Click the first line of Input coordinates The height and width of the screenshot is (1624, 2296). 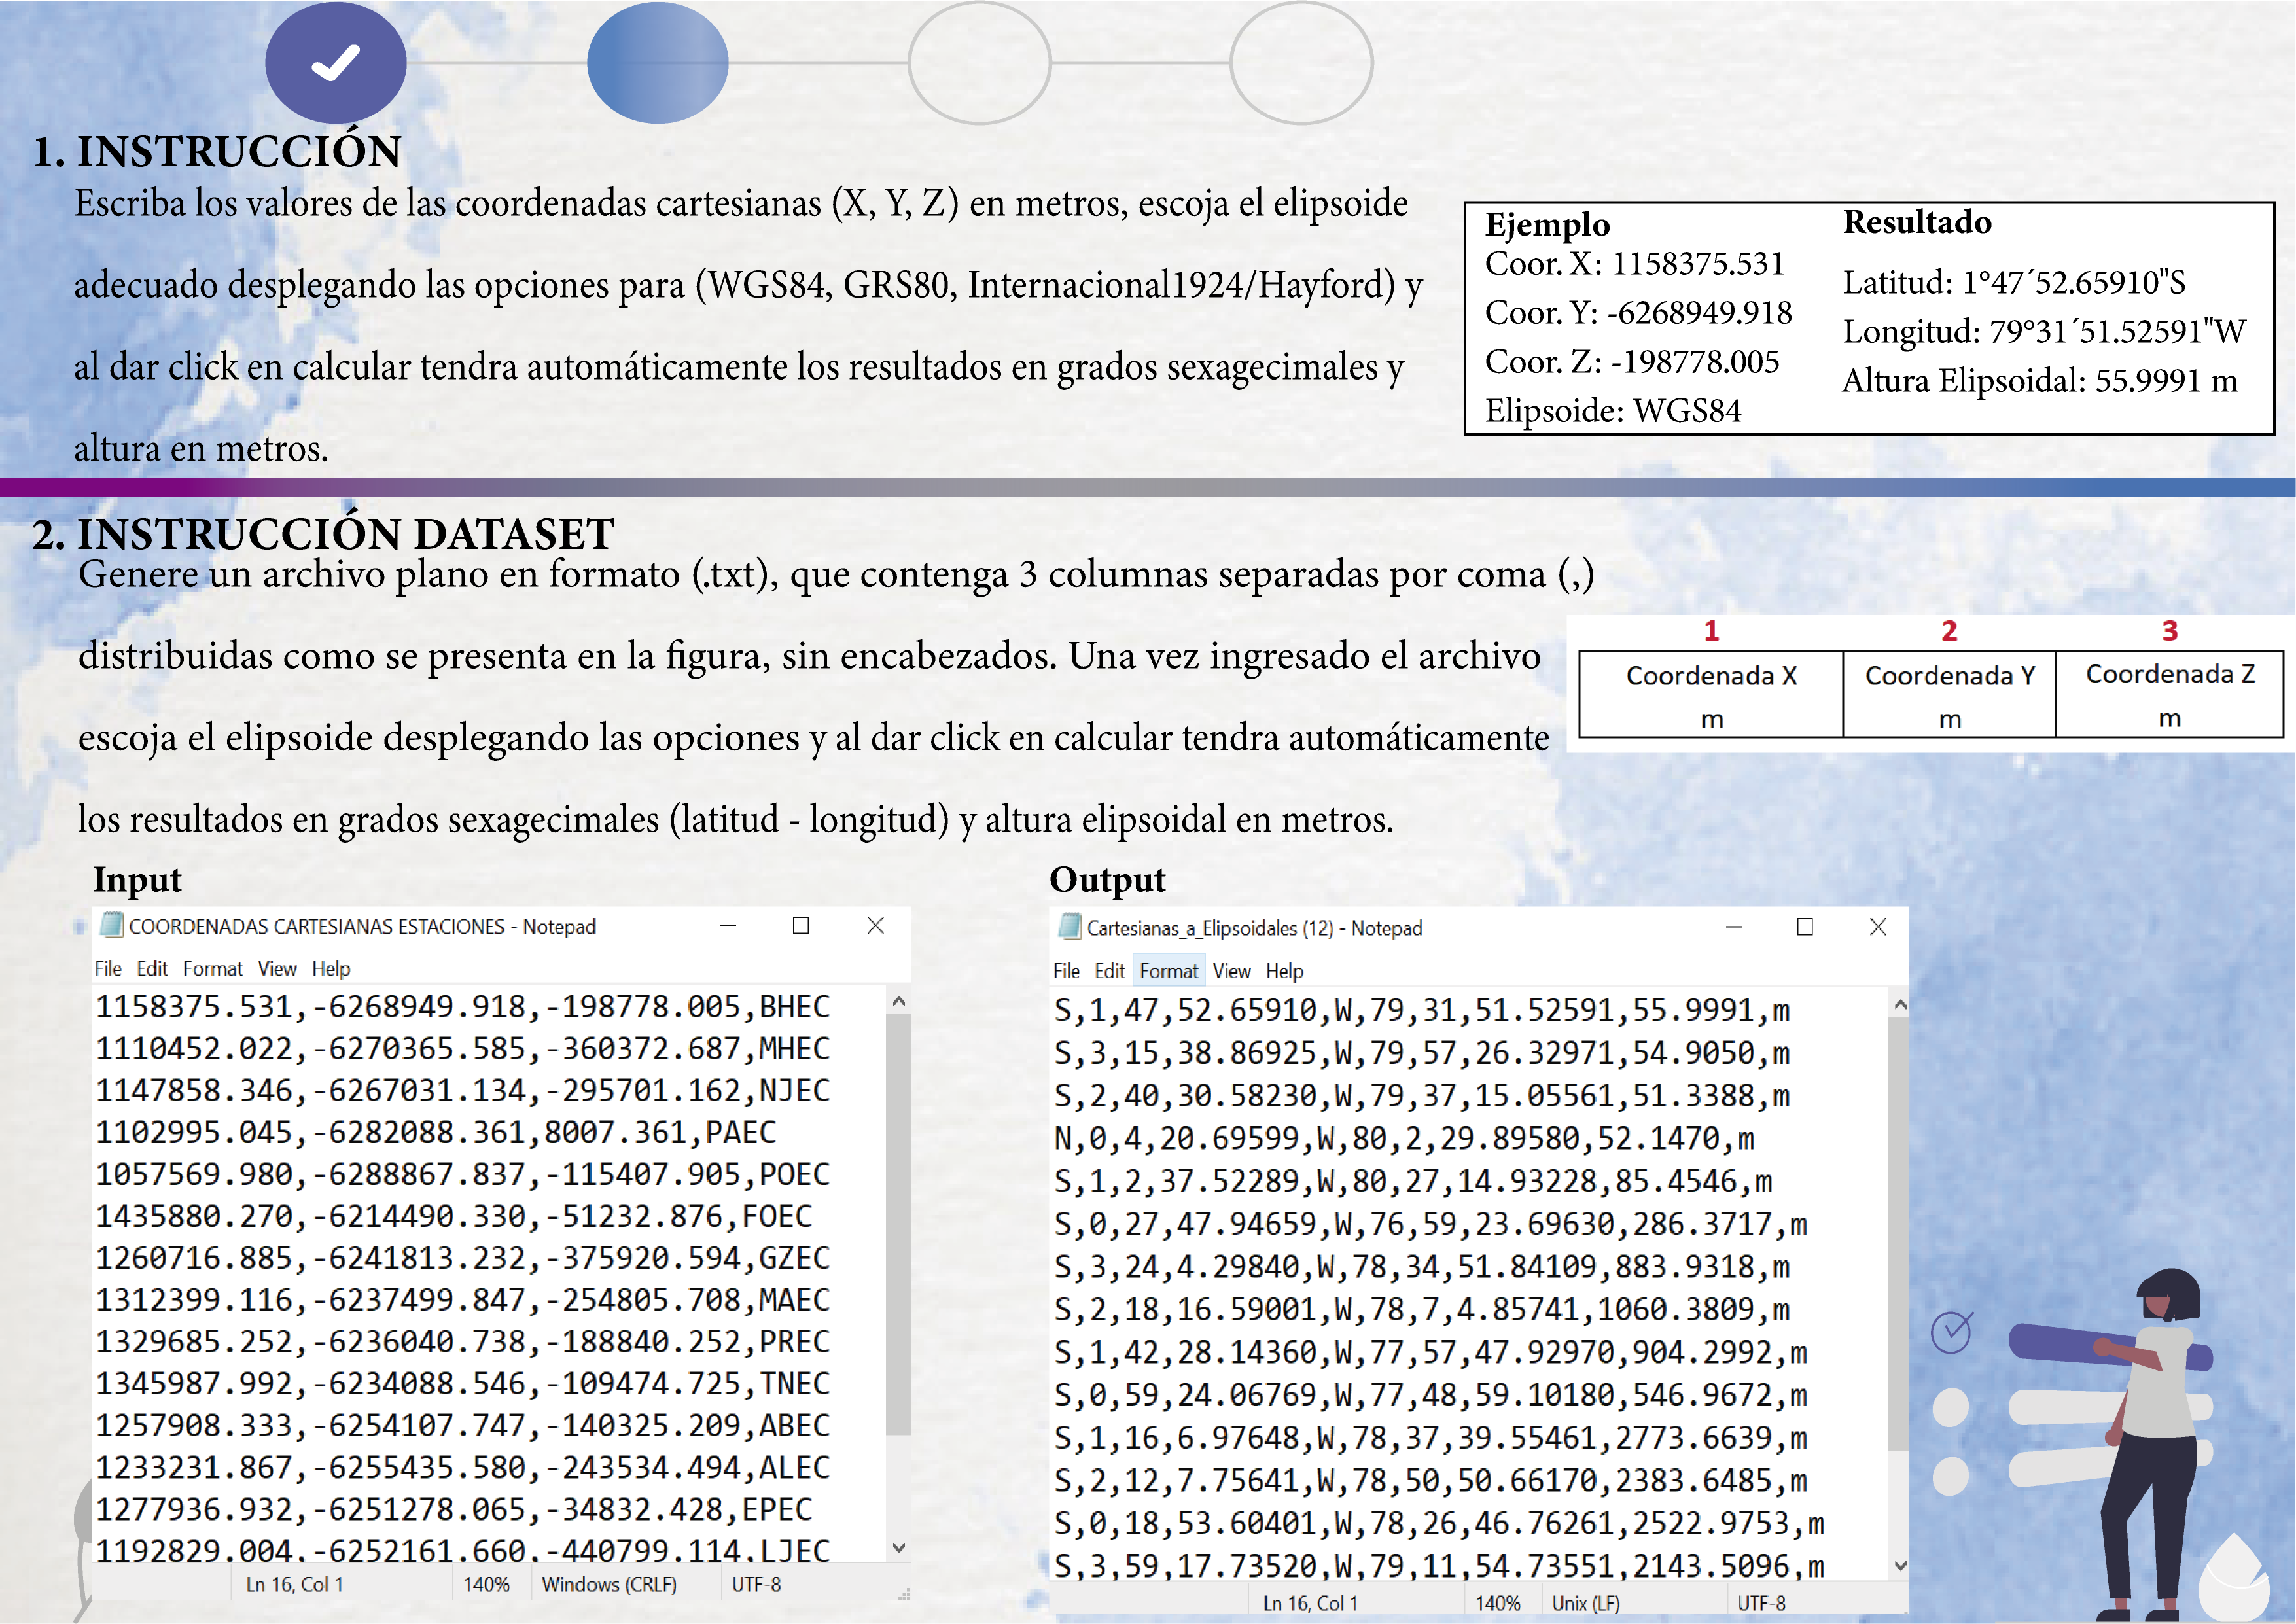[462, 1006]
